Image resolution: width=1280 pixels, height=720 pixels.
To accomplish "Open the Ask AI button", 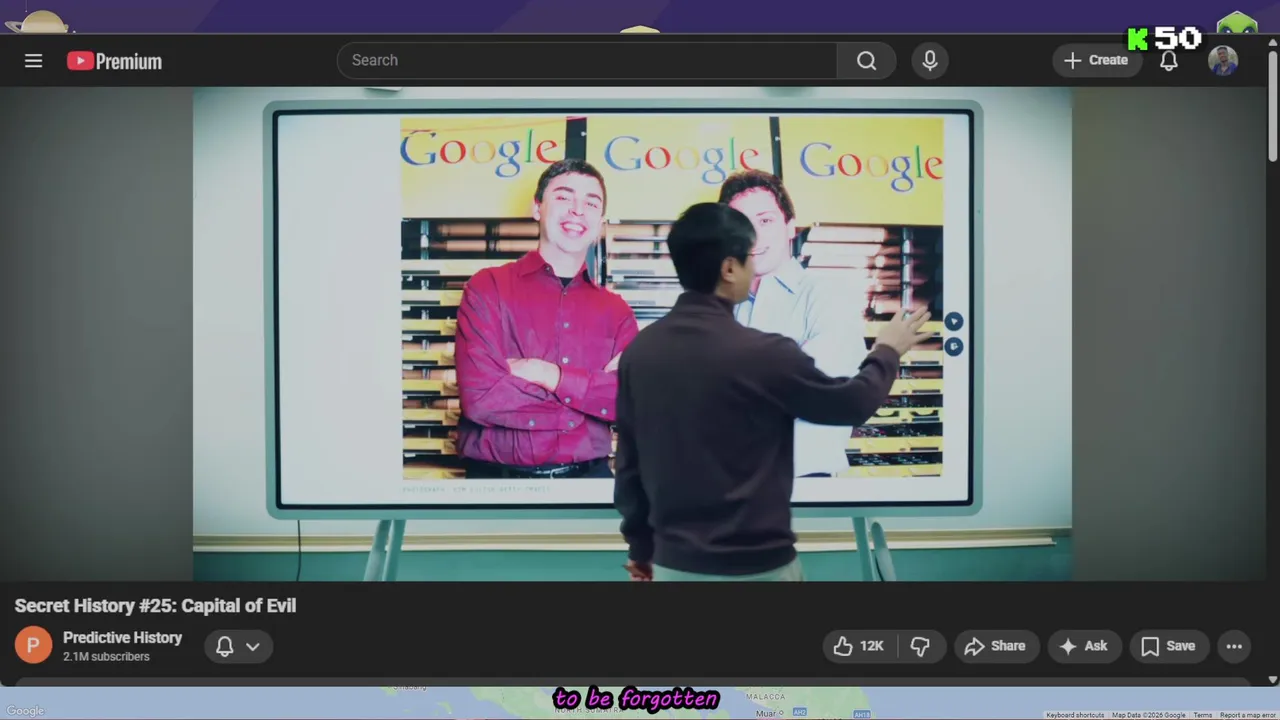I will click(x=1084, y=646).
